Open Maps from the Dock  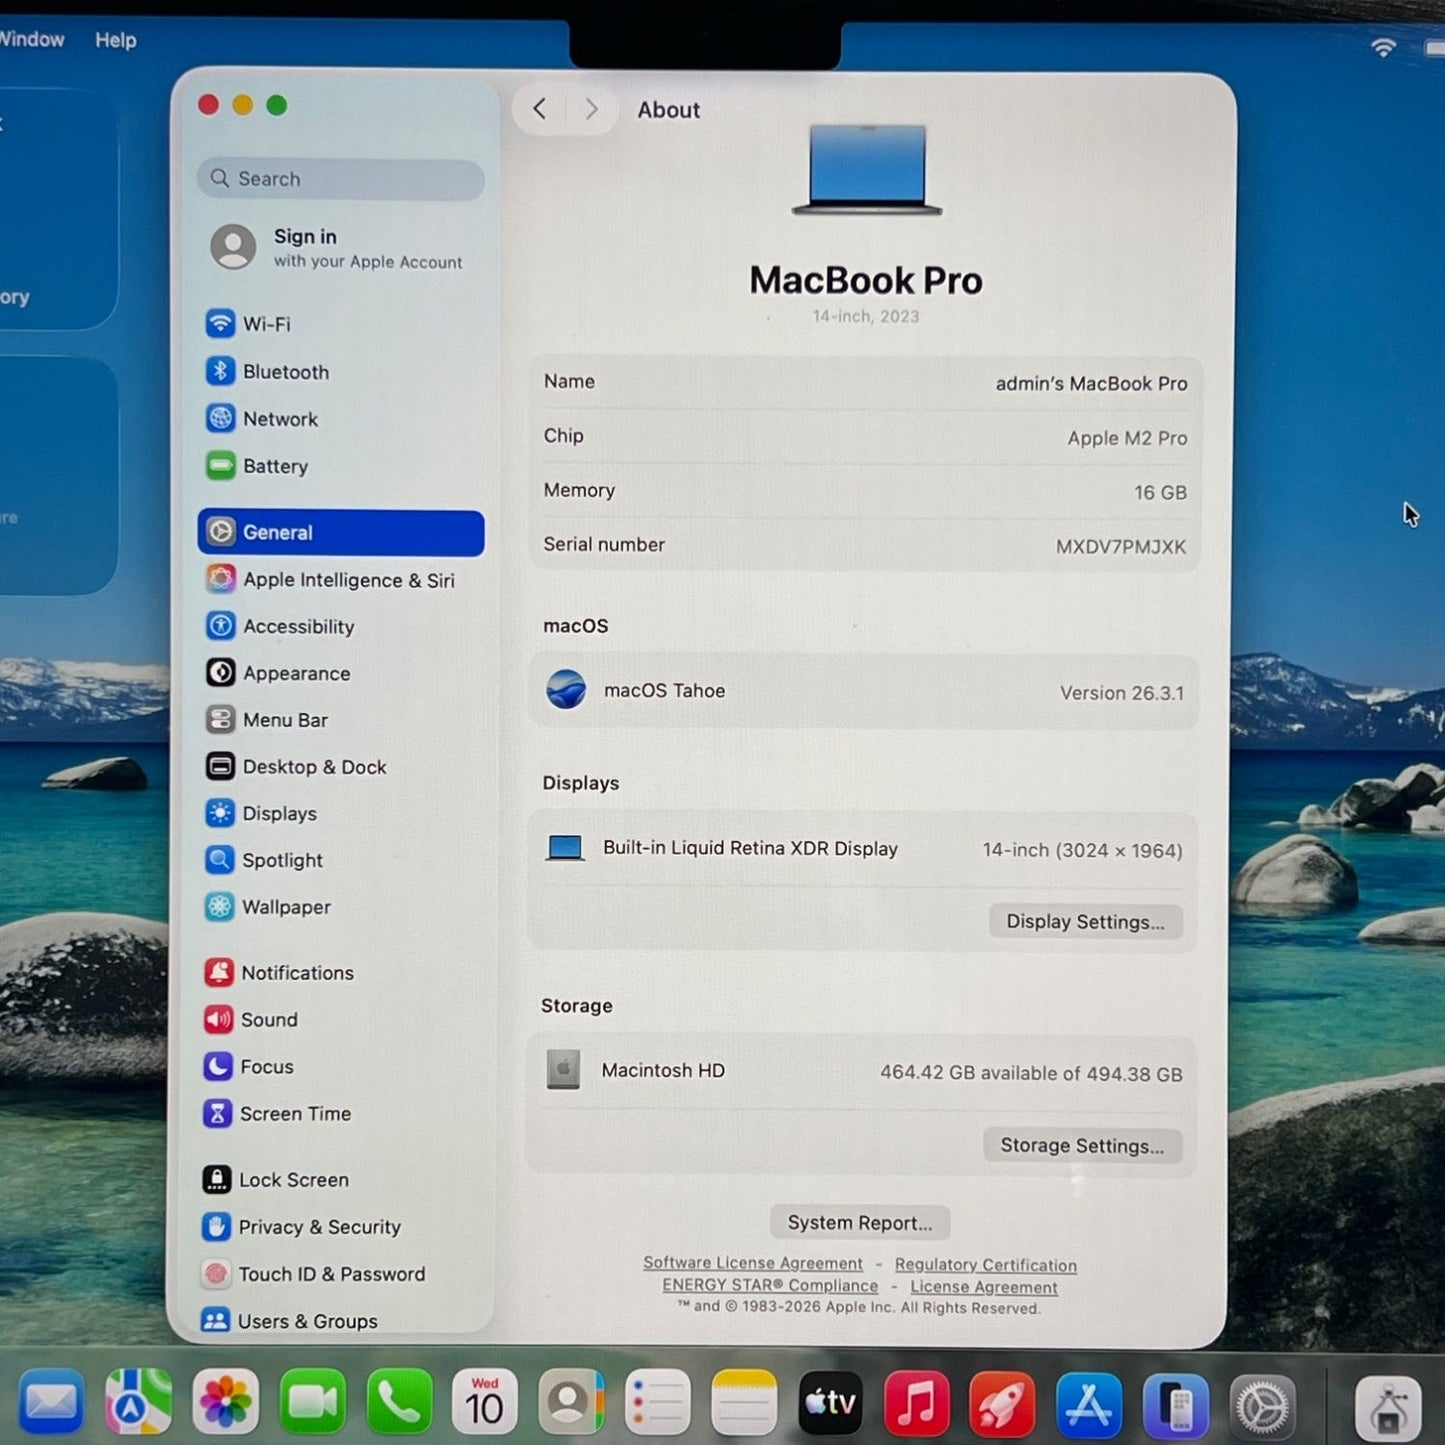tap(138, 1402)
